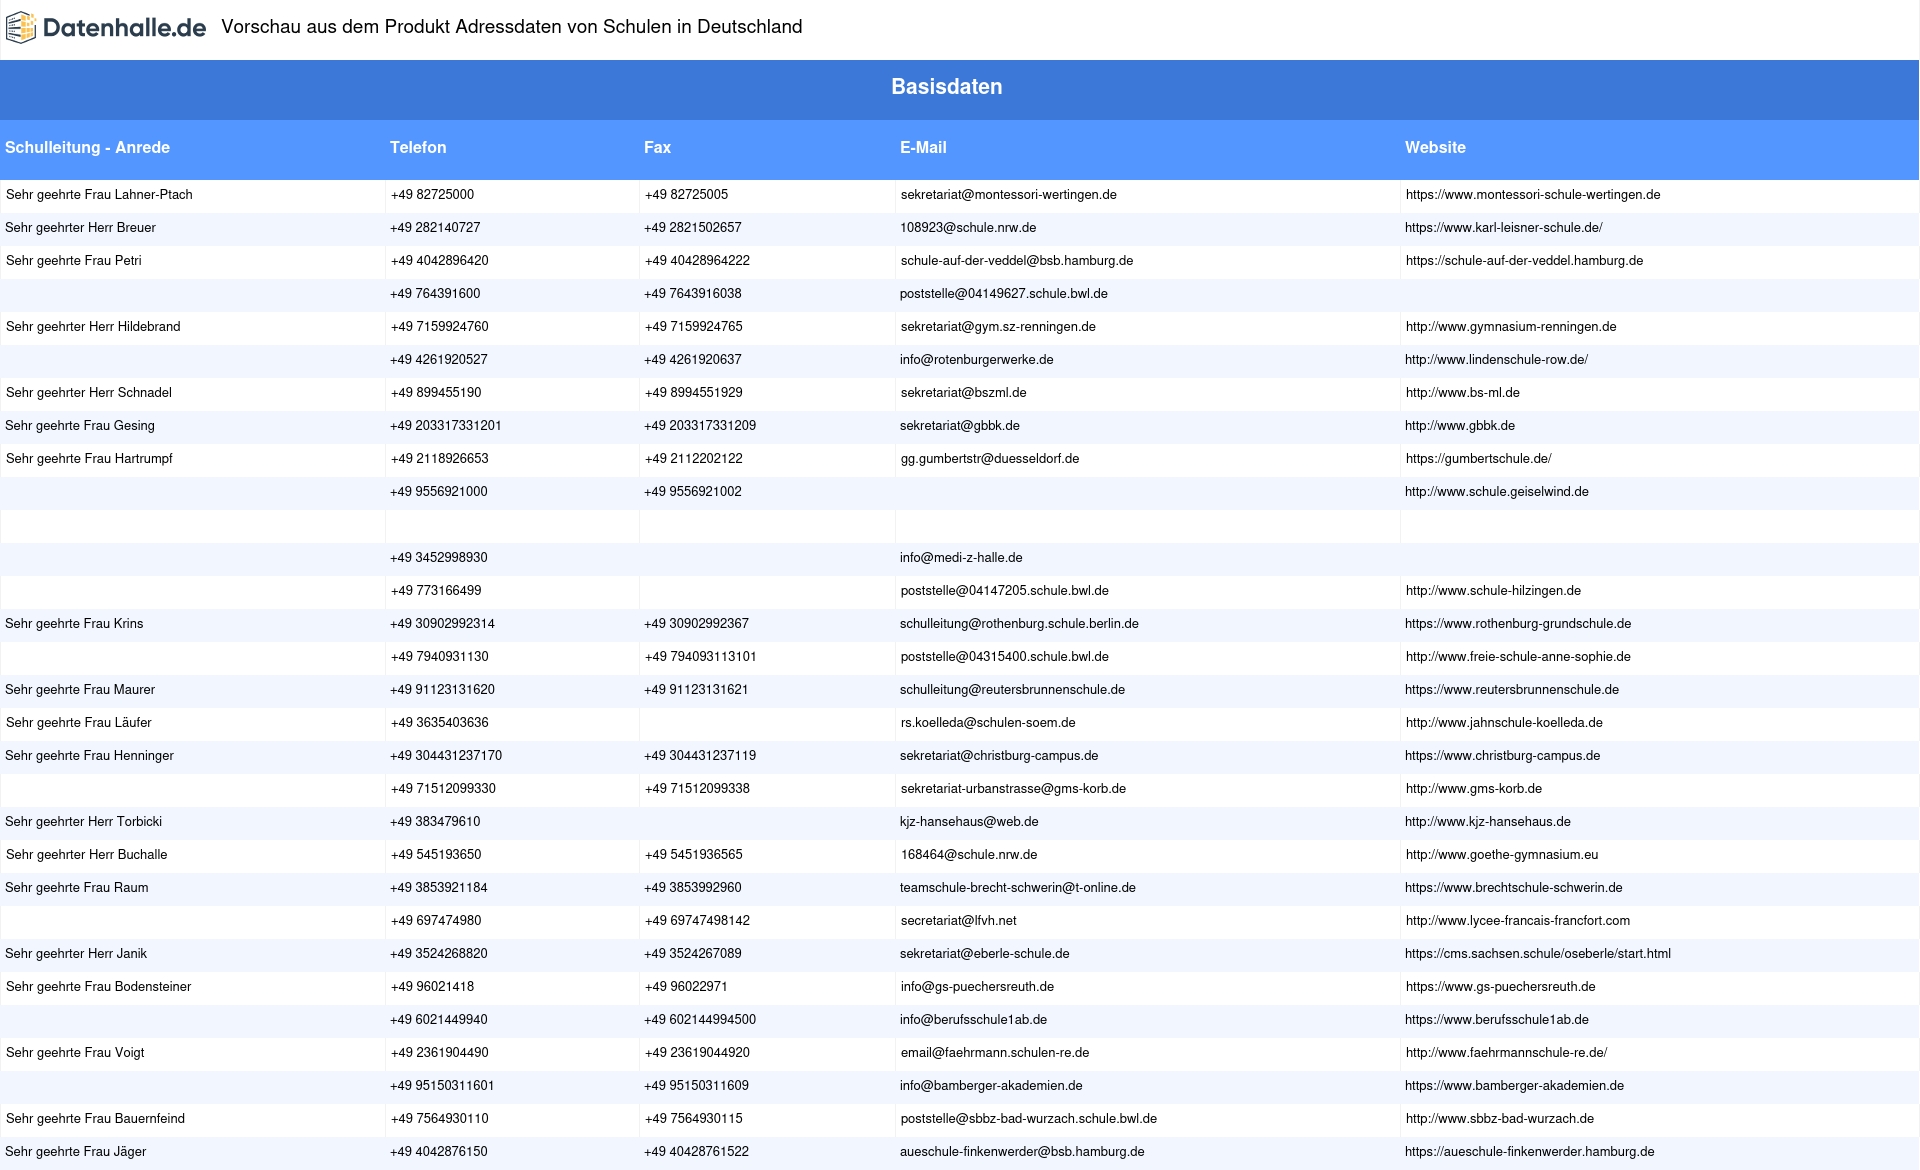1920x1170 pixels.
Task: Select cell Sehr geehrte Frau Henninger
Action: [x=89, y=756]
